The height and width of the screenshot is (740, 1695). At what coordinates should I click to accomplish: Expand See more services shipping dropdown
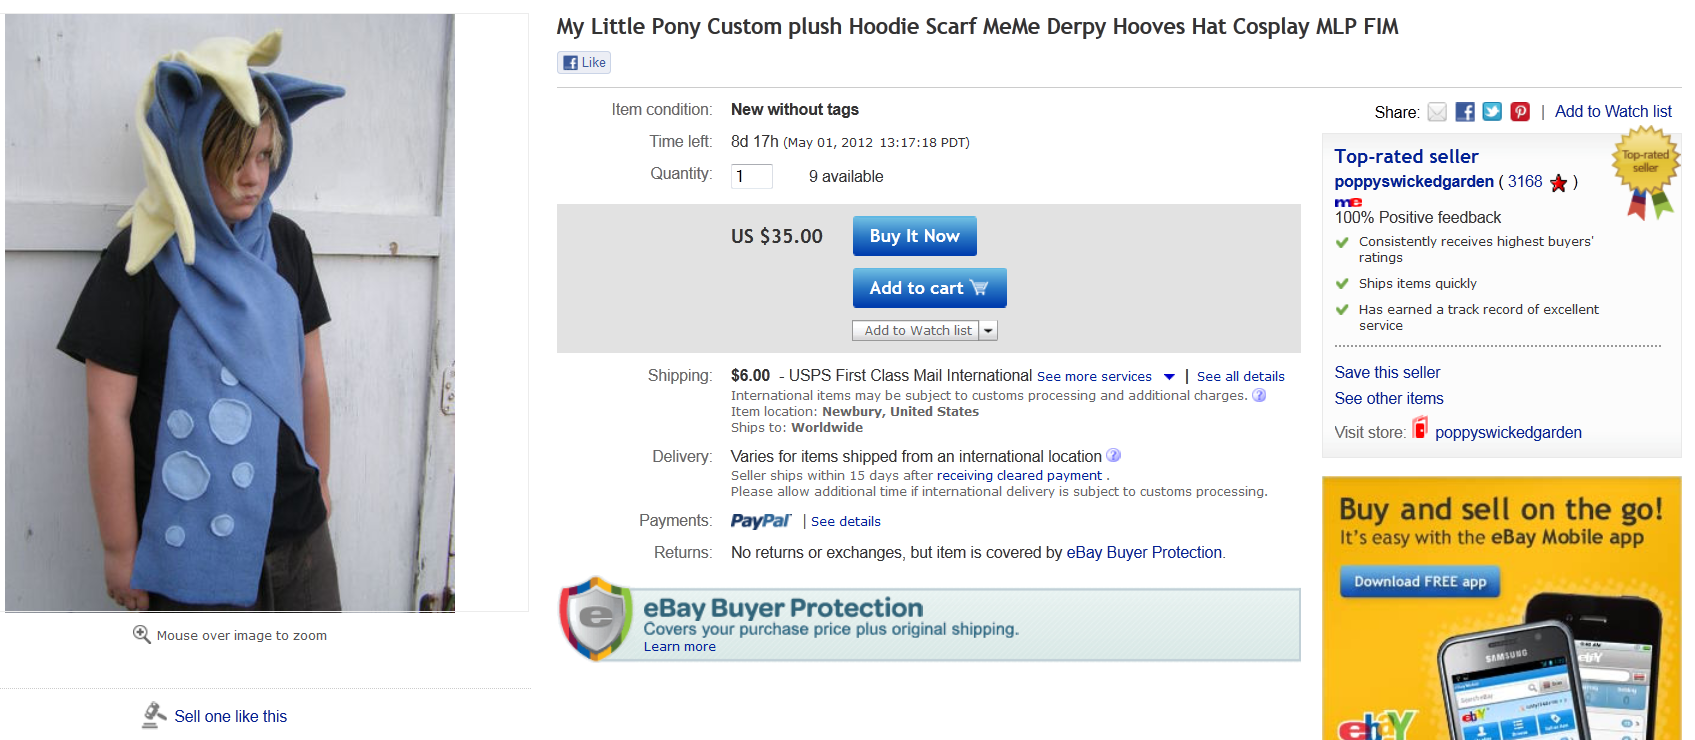1169,377
